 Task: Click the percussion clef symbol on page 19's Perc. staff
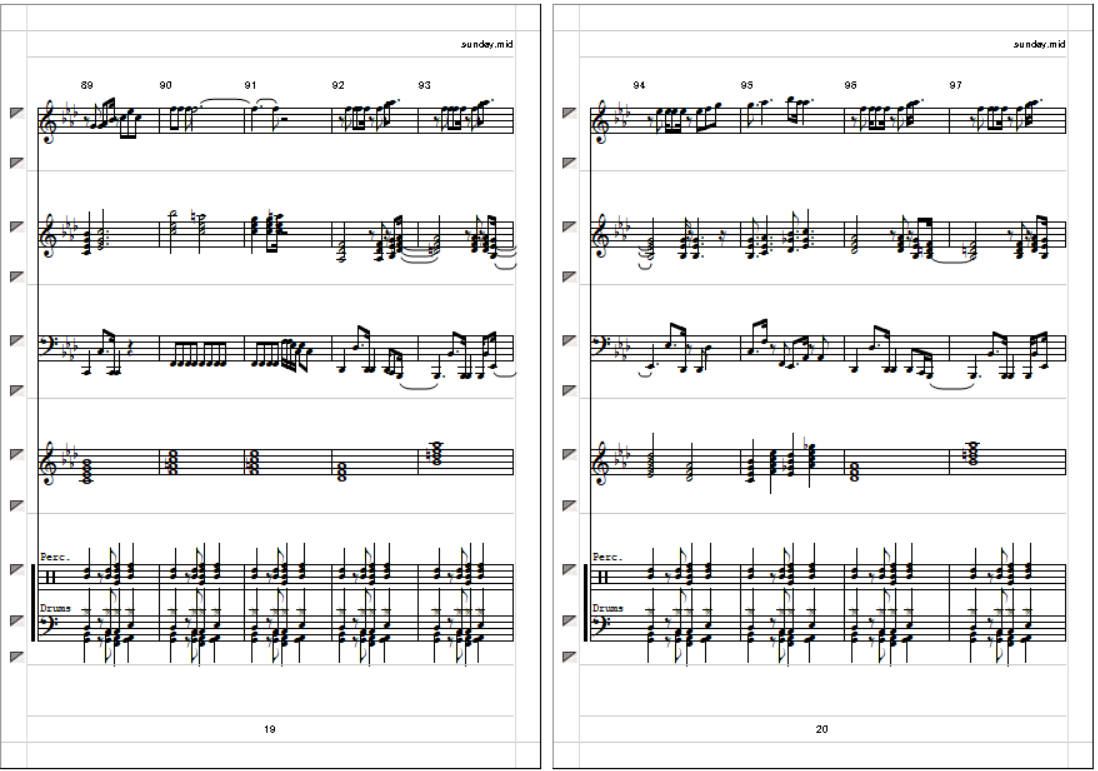click(x=50, y=578)
